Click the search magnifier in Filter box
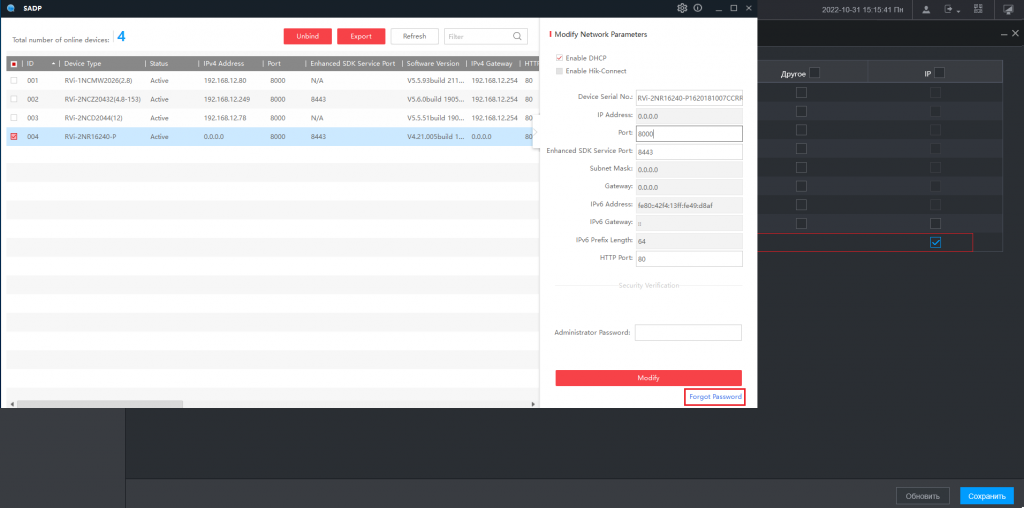Image resolution: width=1024 pixels, height=508 pixels. point(518,36)
